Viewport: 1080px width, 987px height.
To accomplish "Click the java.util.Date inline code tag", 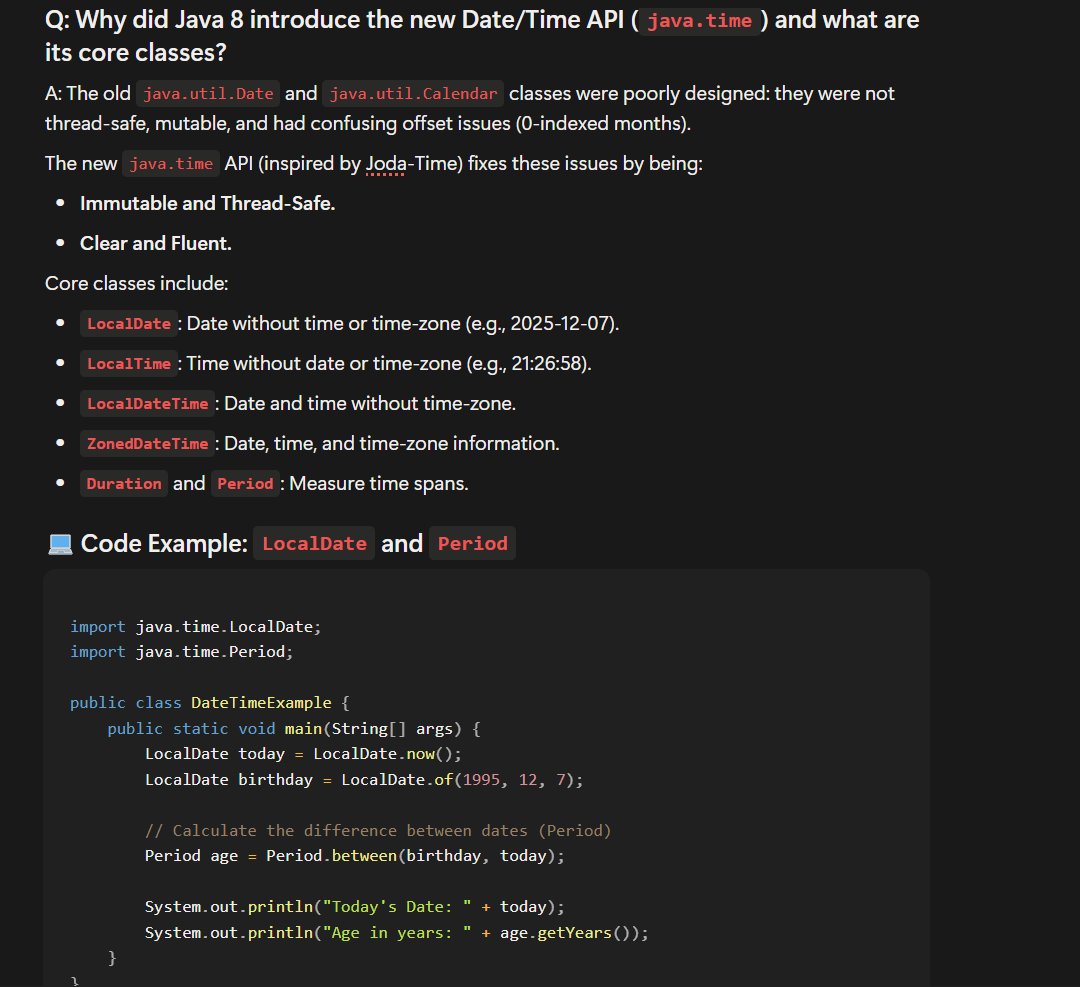I will coord(208,94).
